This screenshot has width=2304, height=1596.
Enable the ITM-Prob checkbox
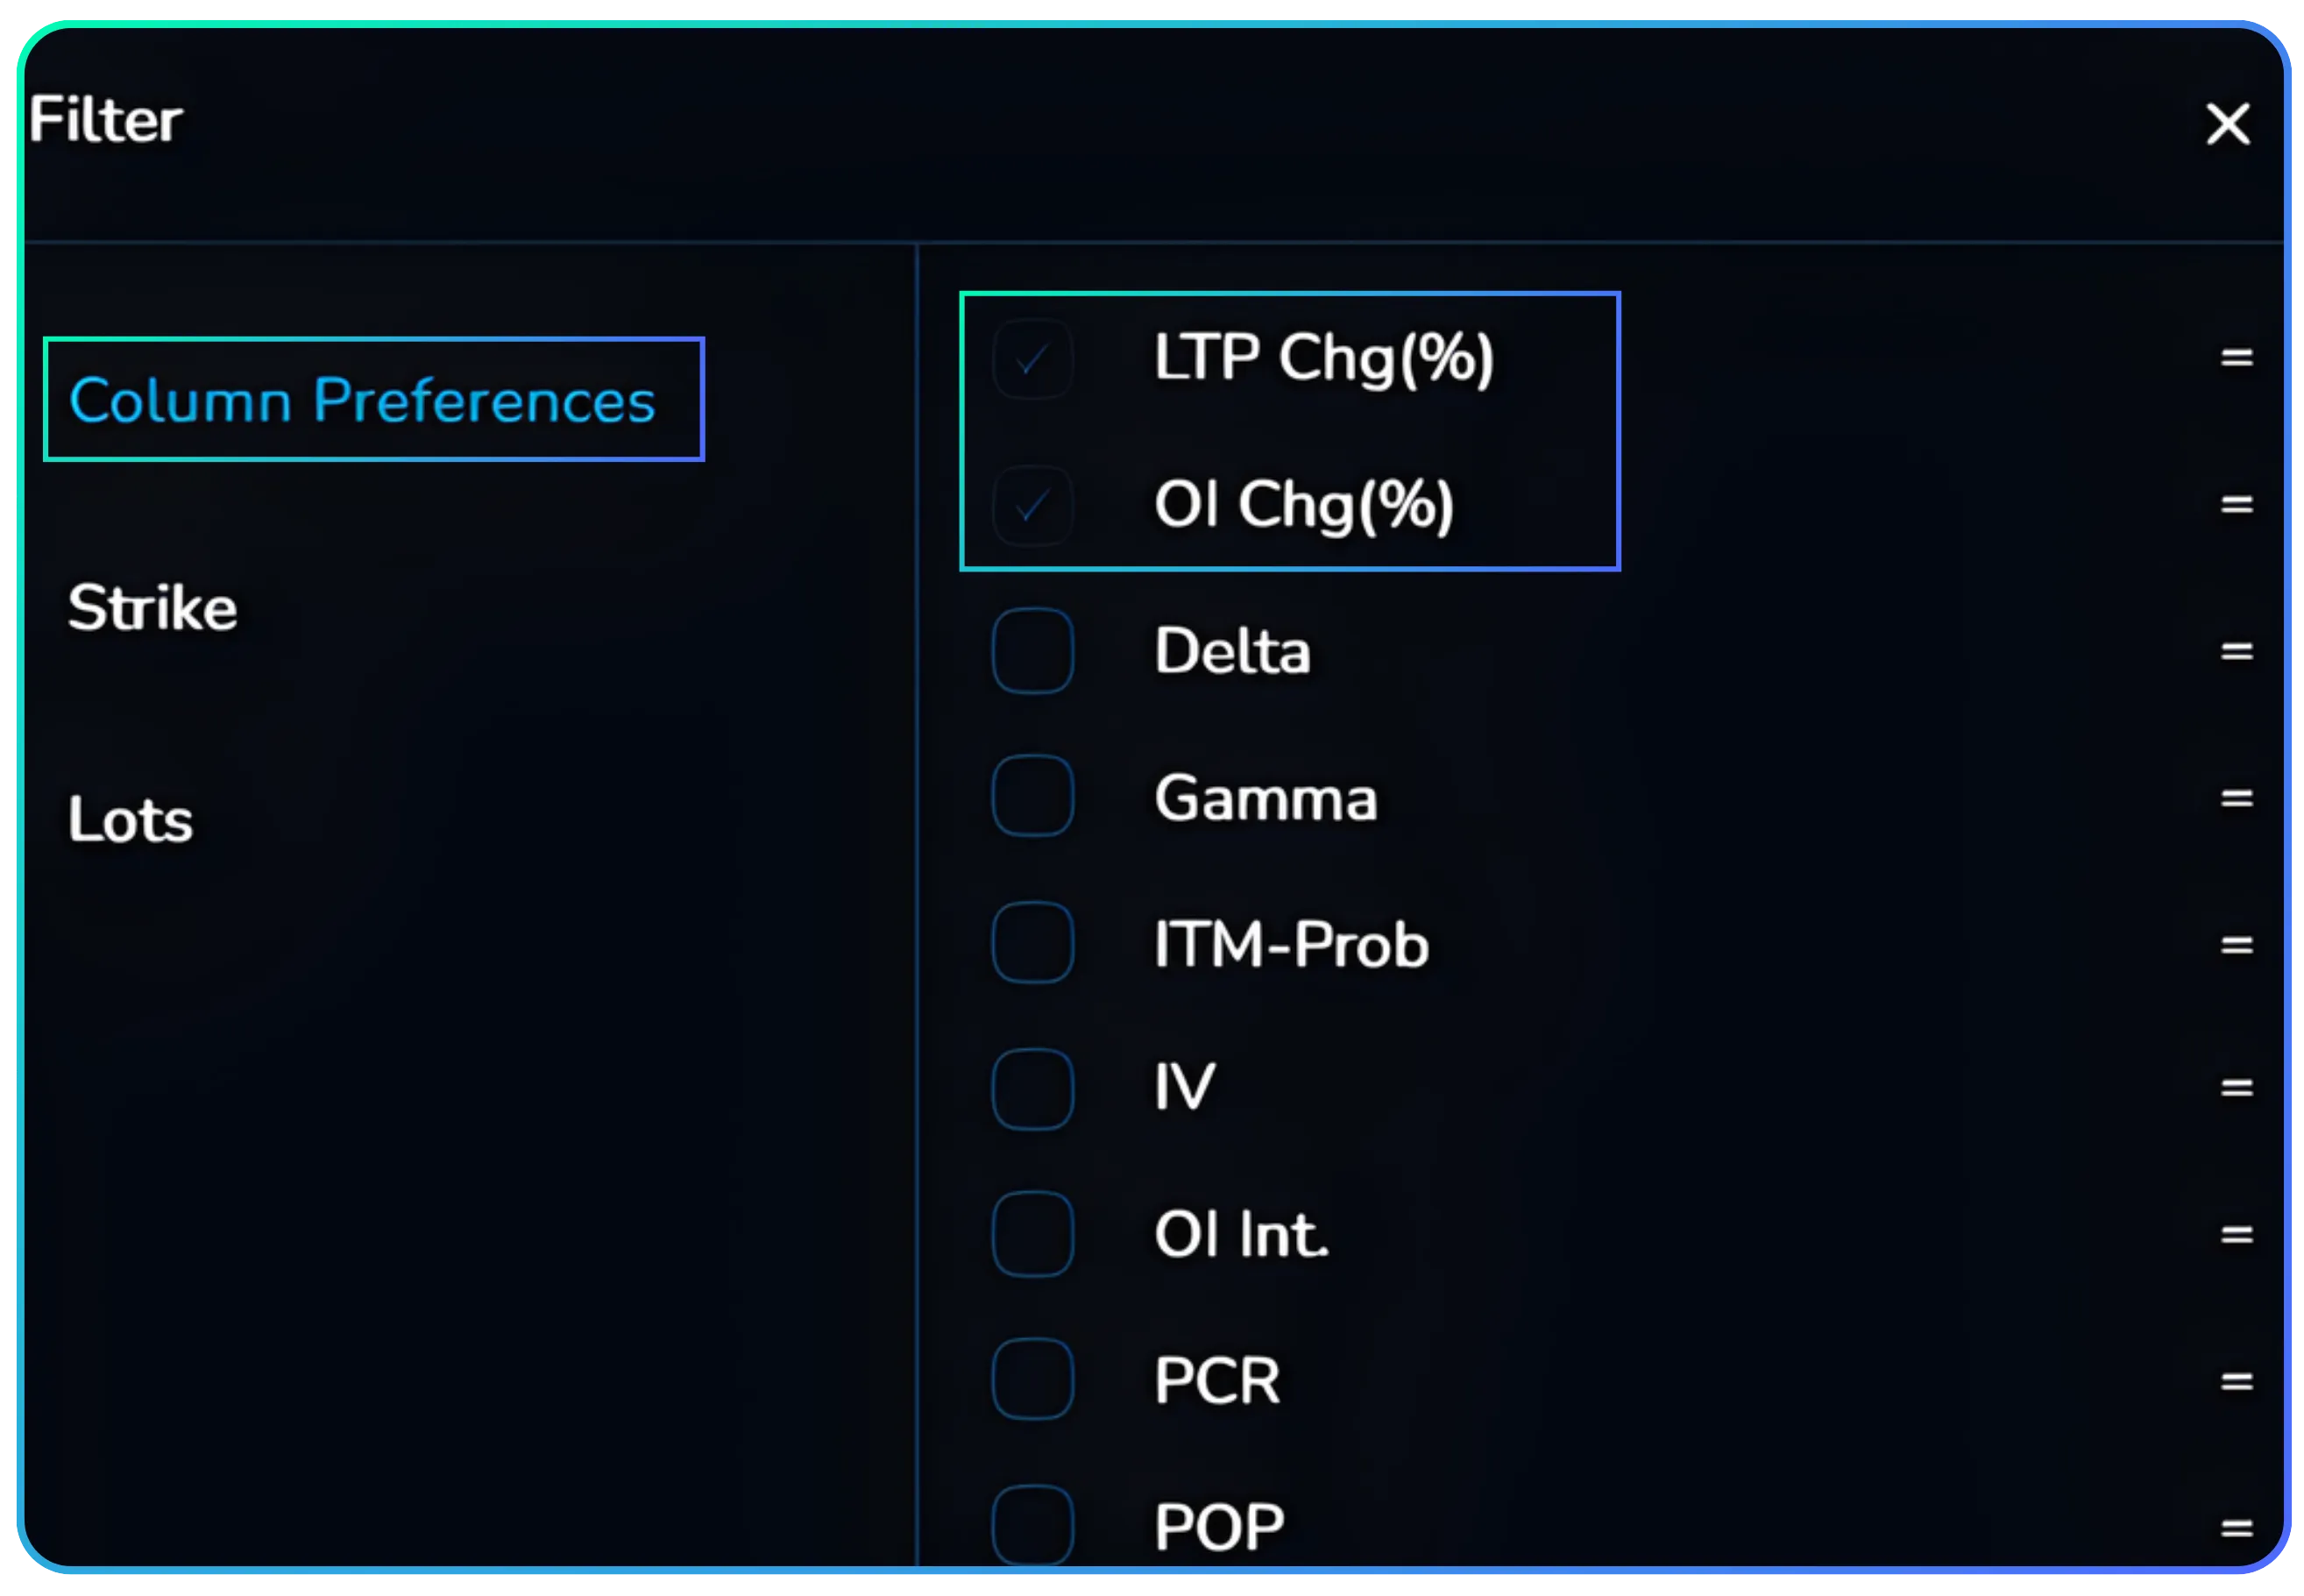pos(1032,943)
